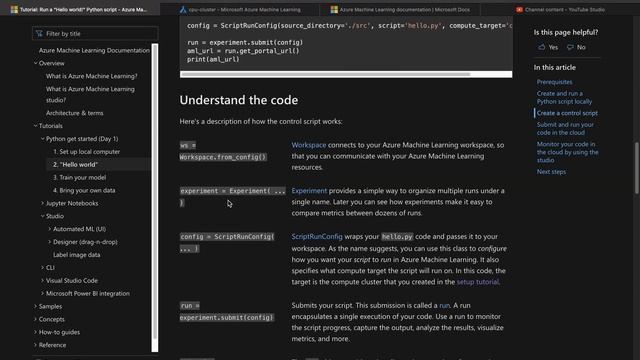Click the ScriptRunConfig link

click(x=317, y=236)
